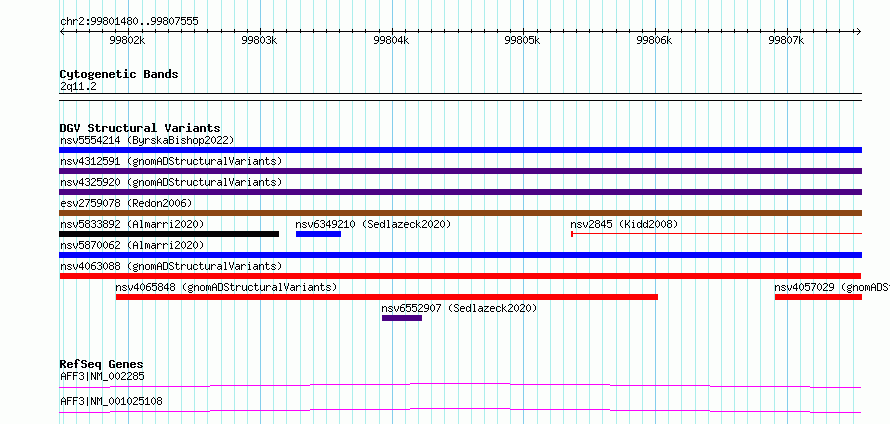Click the red nsv4057029 variant bar
Image resolution: width=890 pixels, height=424 pixels.
818,297
